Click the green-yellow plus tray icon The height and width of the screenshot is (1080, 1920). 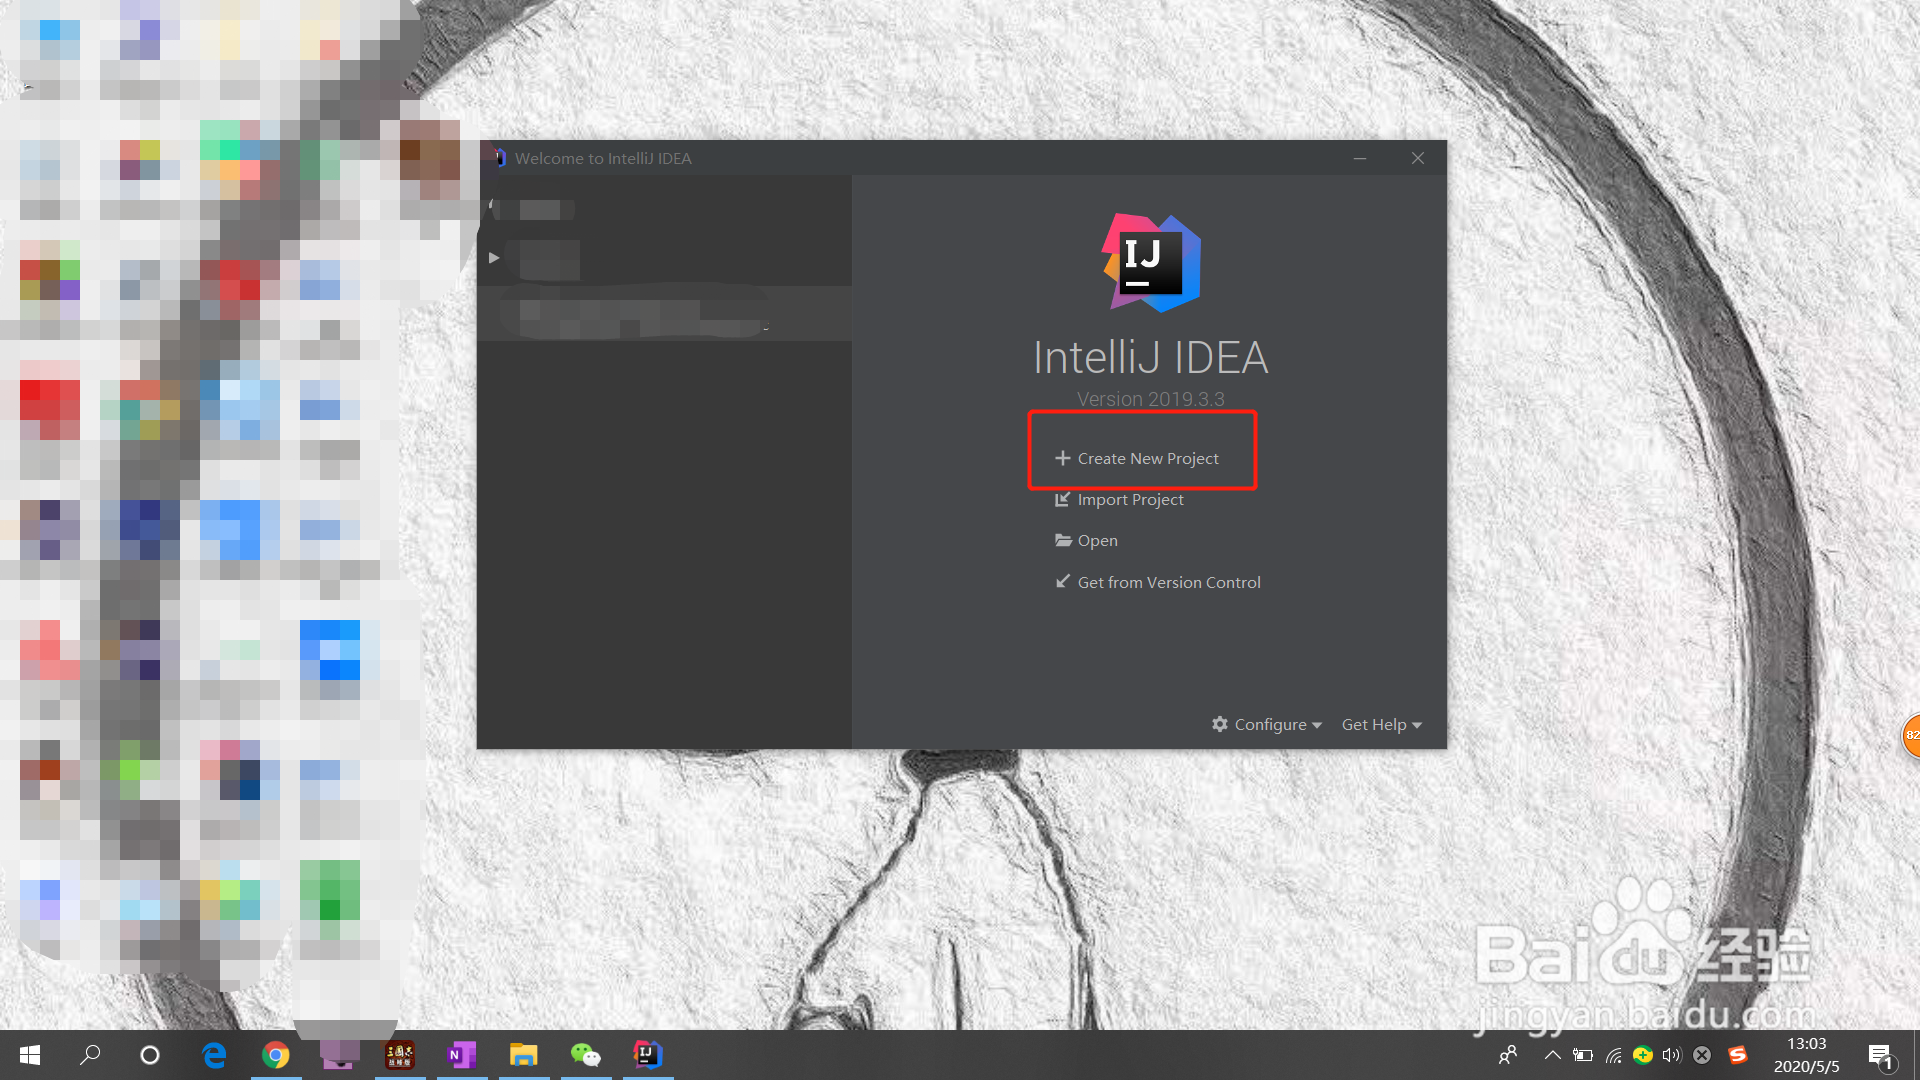(x=1642, y=1055)
